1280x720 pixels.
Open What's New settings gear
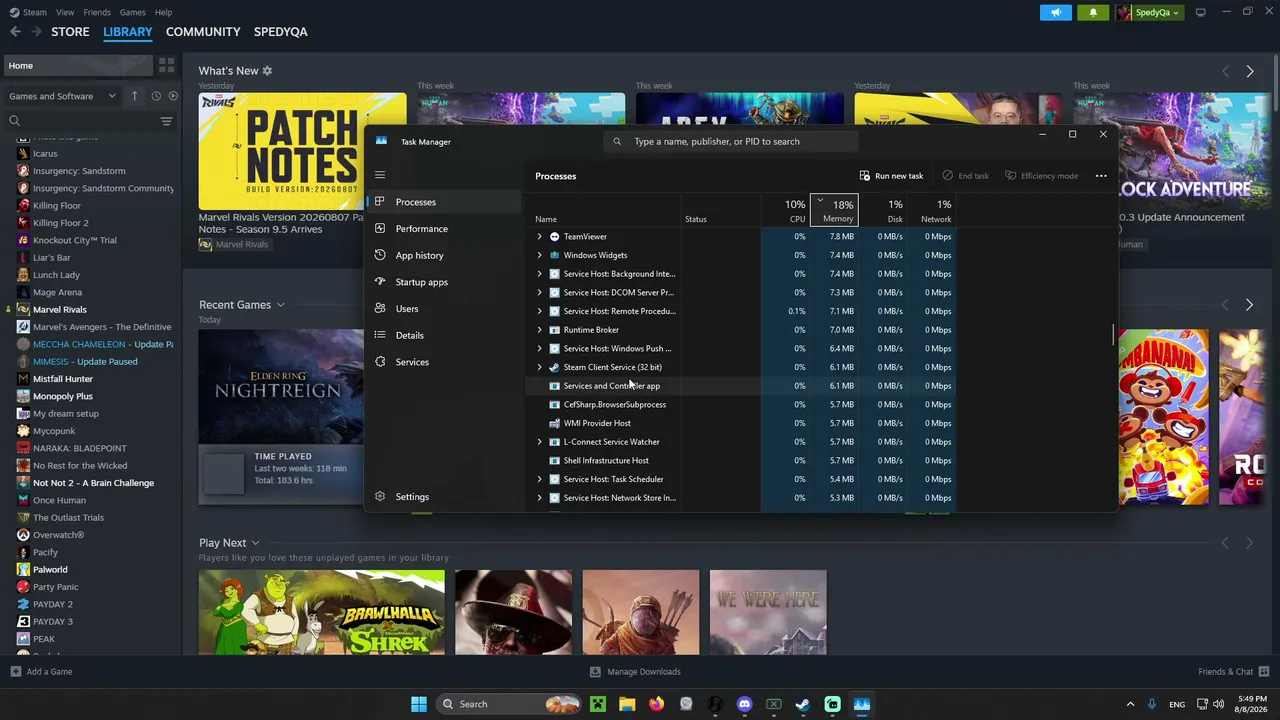point(267,71)
